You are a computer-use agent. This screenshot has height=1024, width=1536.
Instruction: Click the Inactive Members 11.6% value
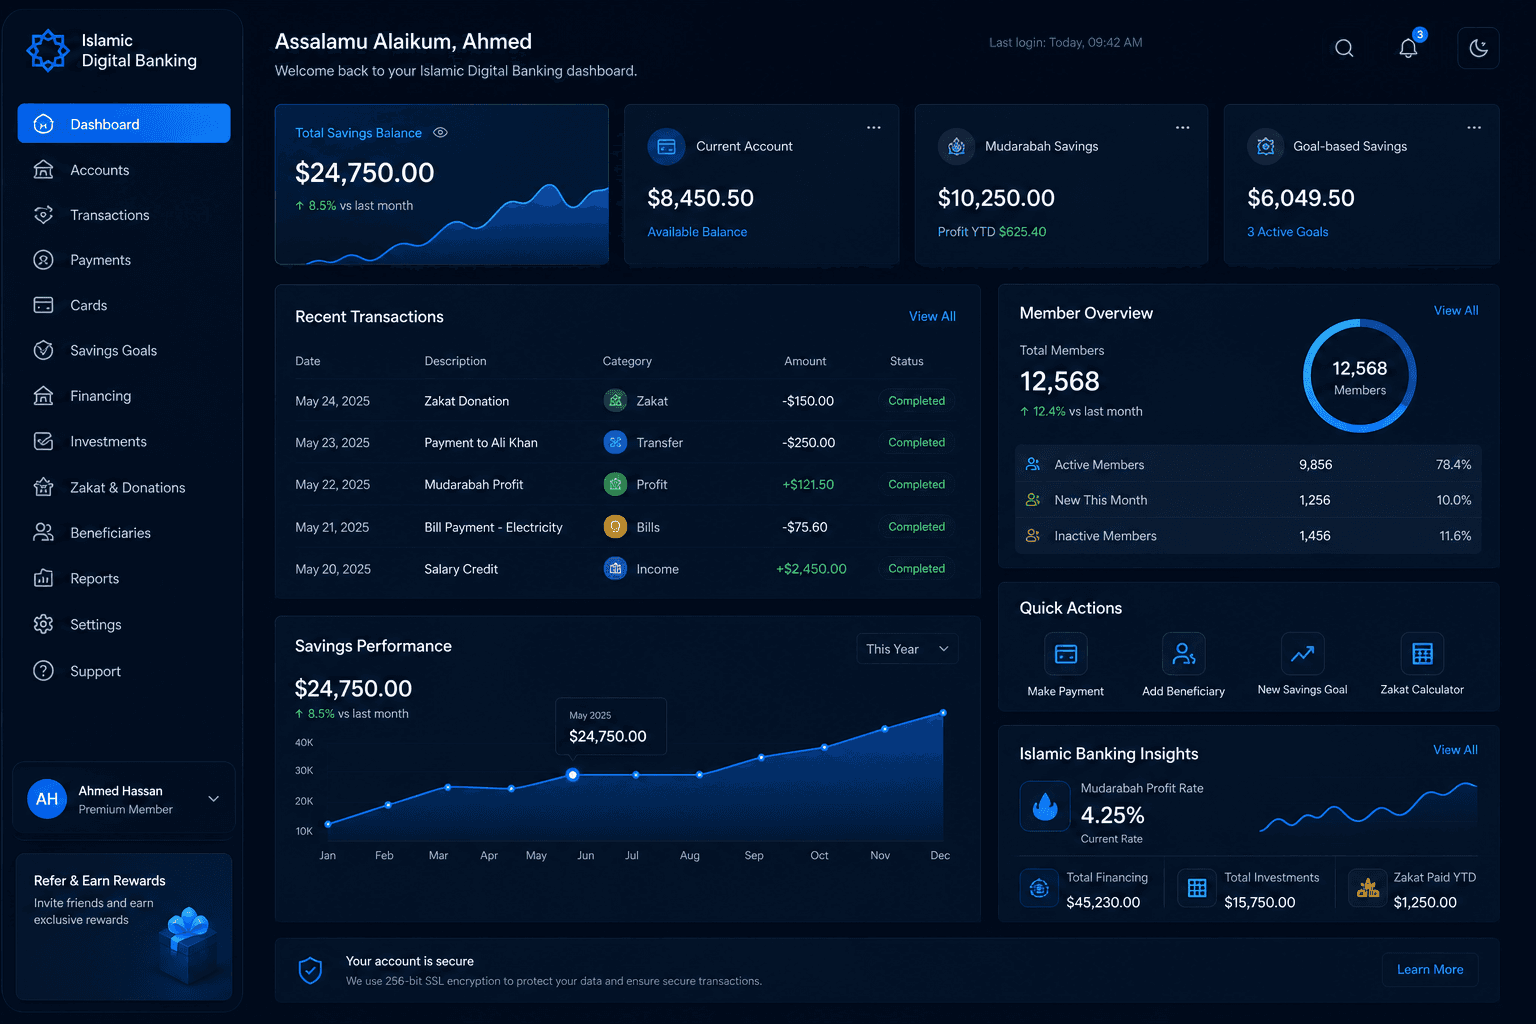(x=1455, y=536)
